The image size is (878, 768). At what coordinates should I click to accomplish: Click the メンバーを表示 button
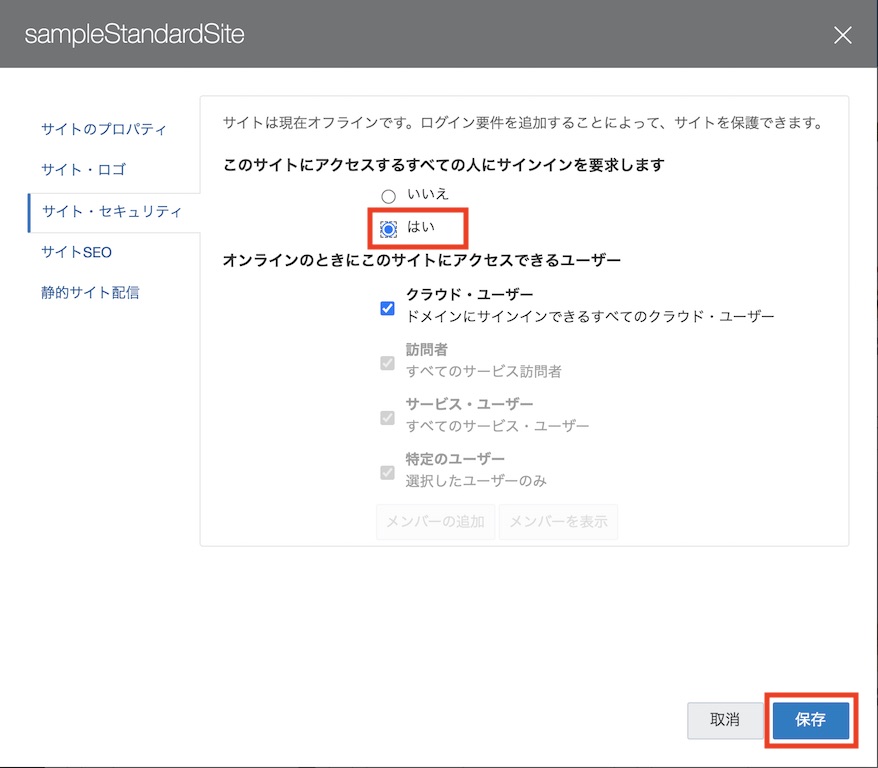[x=558, y=522]
